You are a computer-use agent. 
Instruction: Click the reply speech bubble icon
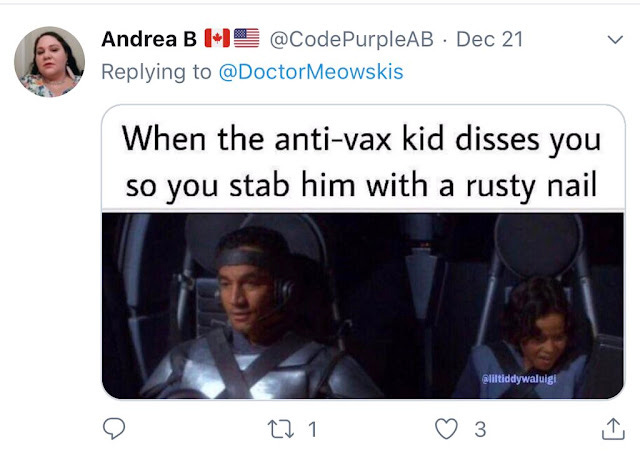point(114,428)
